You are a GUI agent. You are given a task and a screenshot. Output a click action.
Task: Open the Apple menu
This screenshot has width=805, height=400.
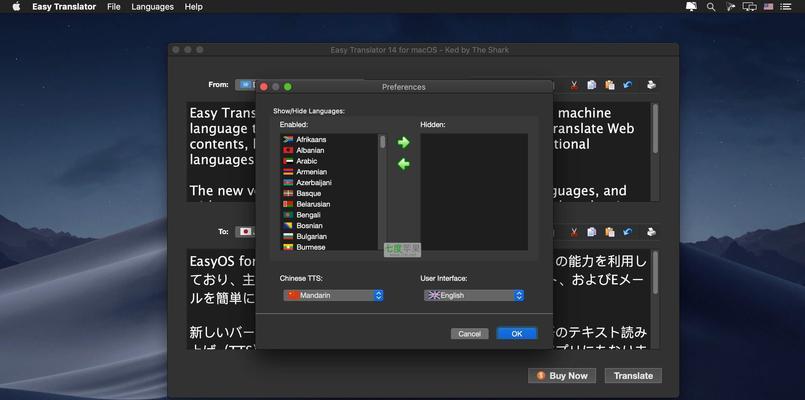(x=16, y=7)
